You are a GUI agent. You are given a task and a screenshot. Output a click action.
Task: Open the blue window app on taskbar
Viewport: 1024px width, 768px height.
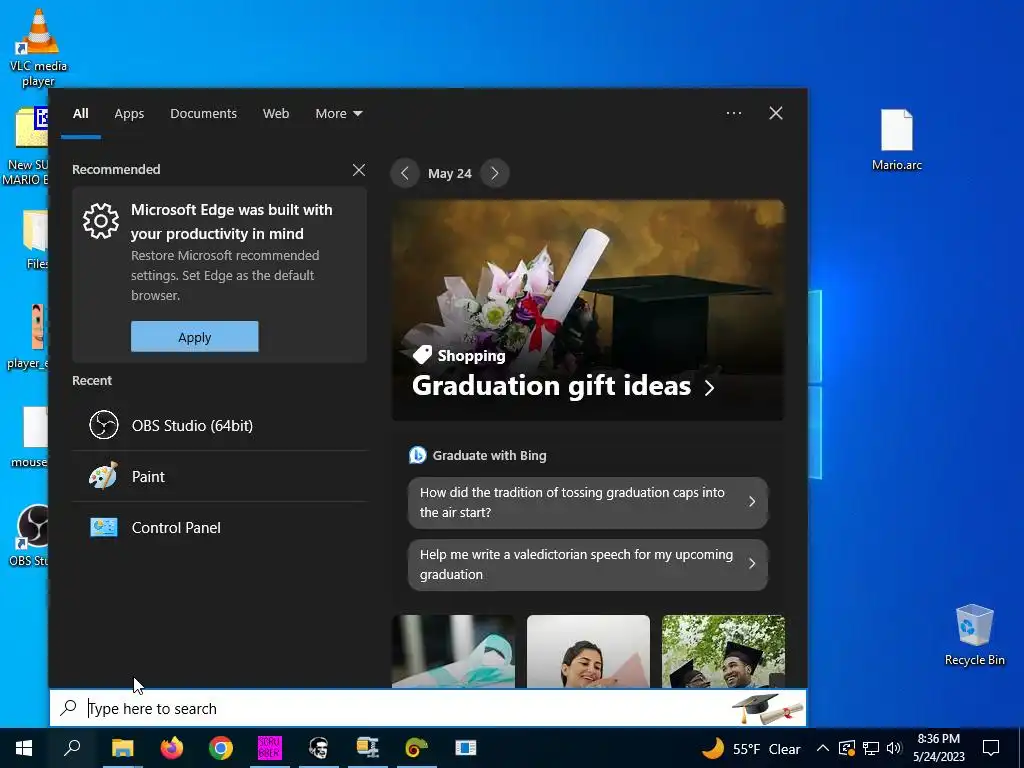pos(466,748)
